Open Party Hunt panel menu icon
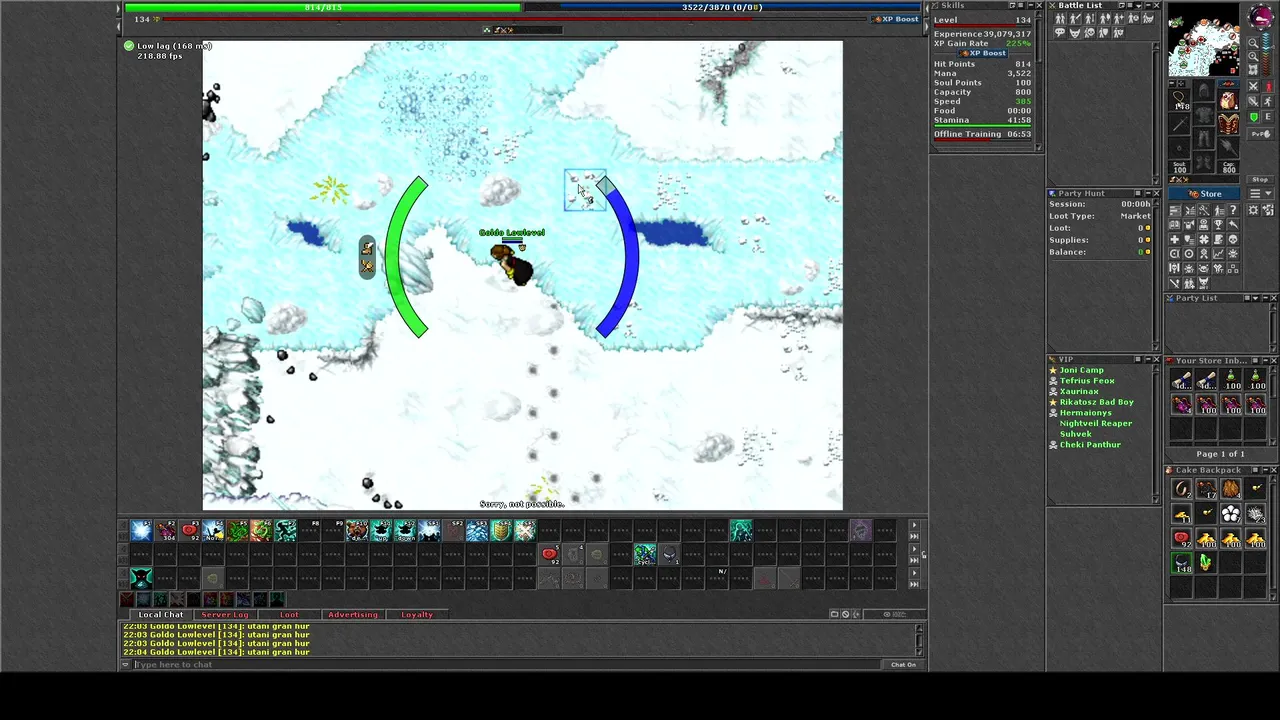This screenshot has width=1280, height=720. 1138,193
